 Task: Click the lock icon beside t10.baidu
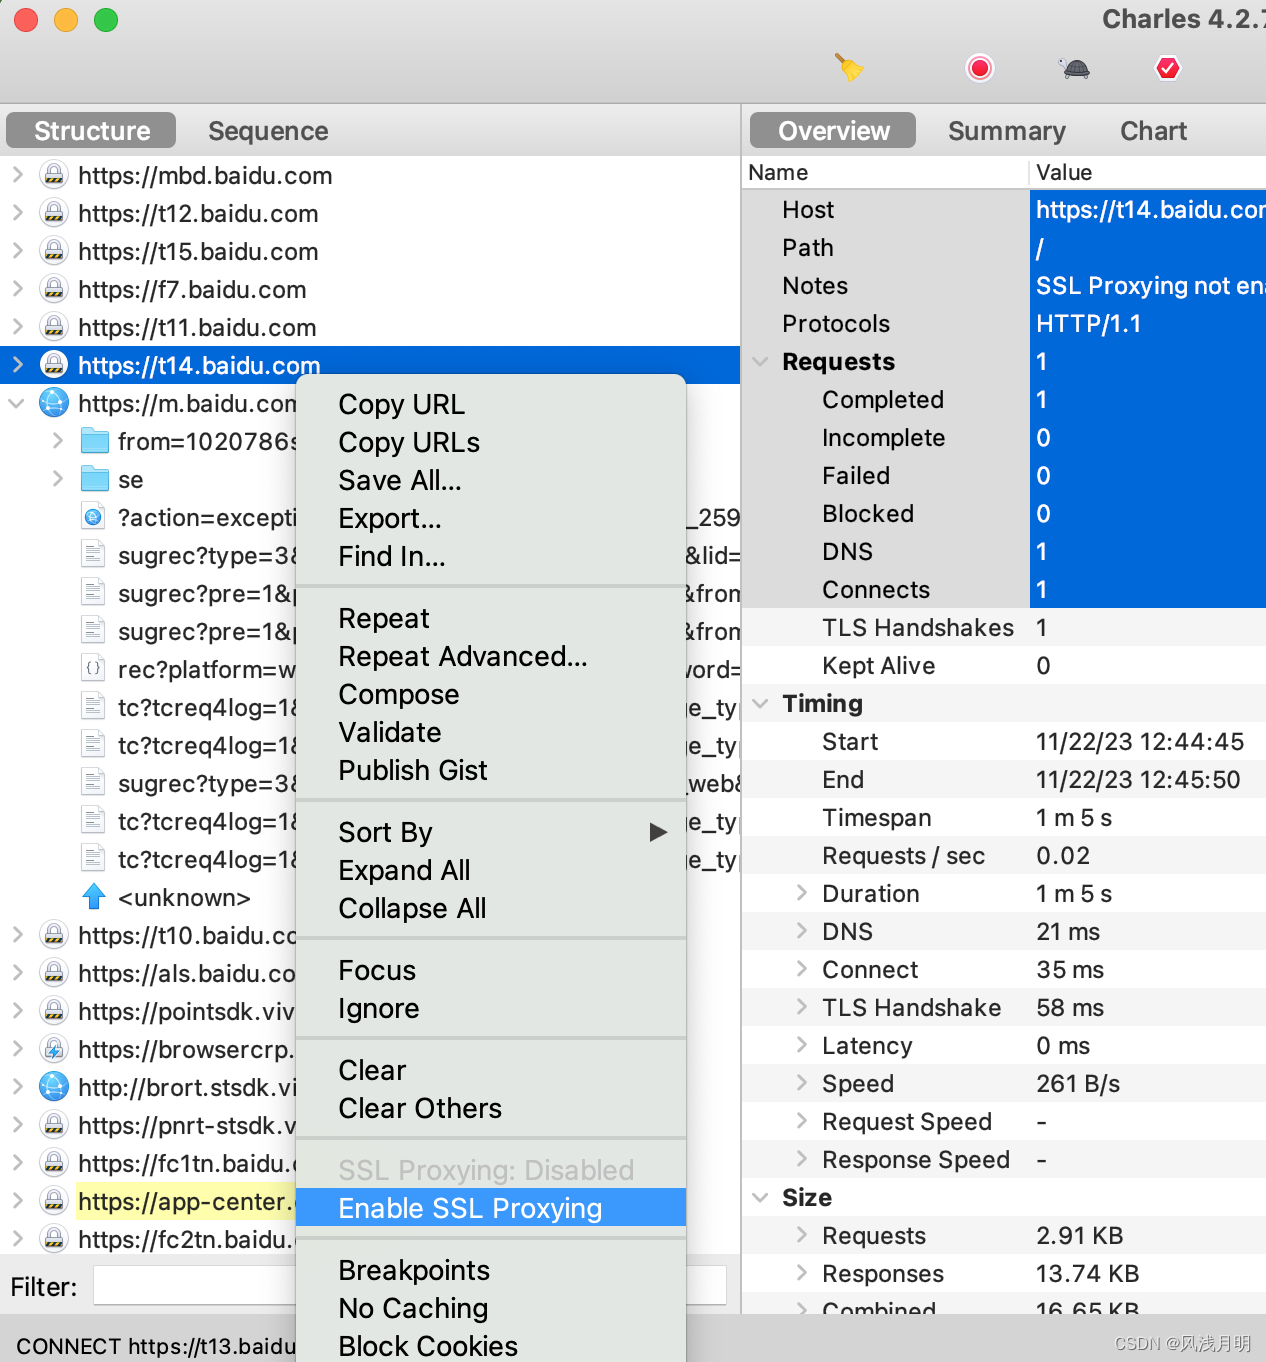[x=54, y=935]
